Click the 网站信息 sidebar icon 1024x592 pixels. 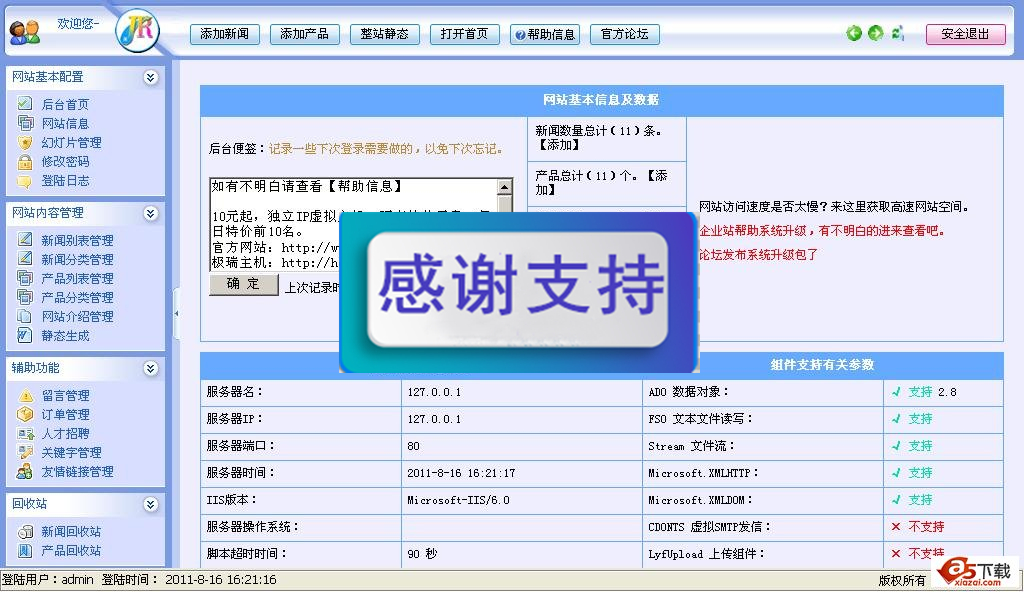click(x=25, y=122)
